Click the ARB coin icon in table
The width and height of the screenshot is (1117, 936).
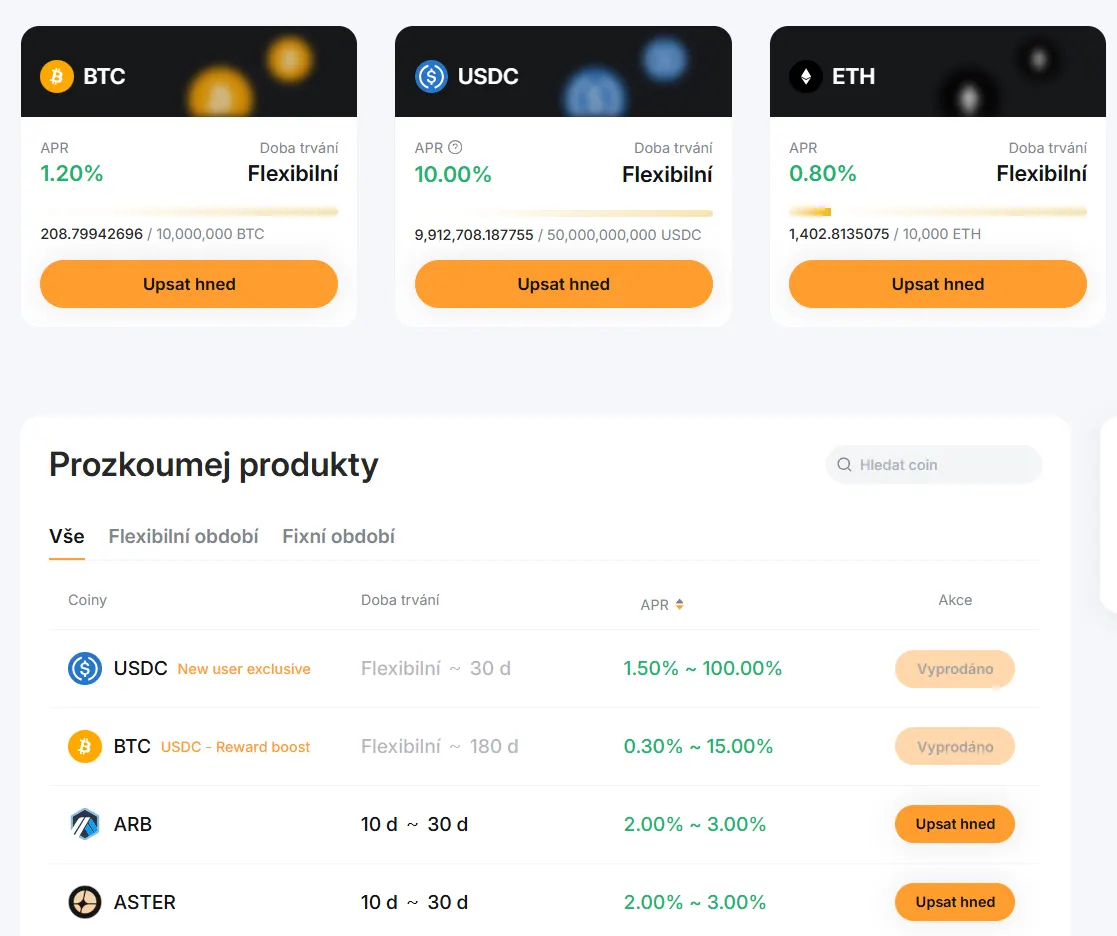click(x=85, y=824)
